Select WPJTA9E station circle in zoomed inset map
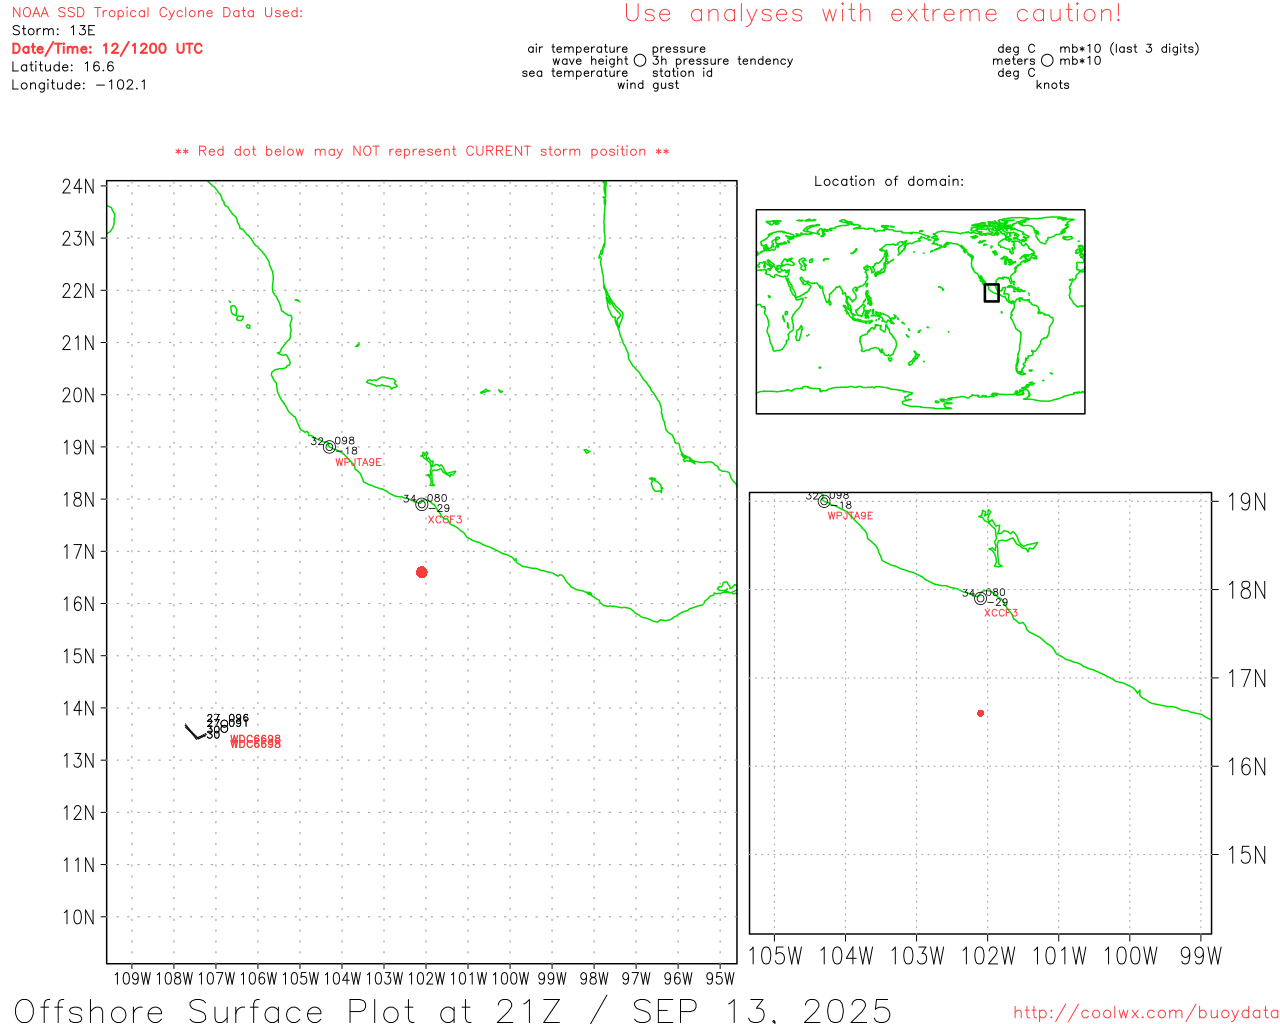This screenshot has width=1280, height=1024. [824, 501]
